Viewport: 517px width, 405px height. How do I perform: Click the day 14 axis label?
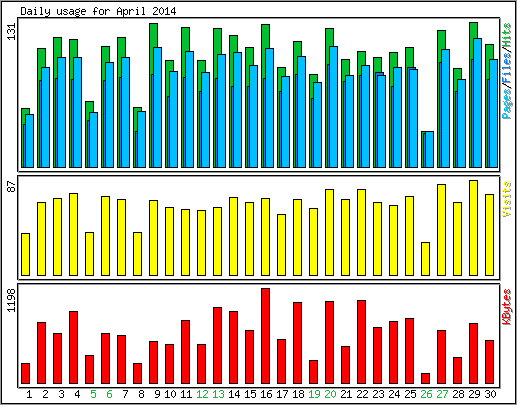tap(234, 394)
